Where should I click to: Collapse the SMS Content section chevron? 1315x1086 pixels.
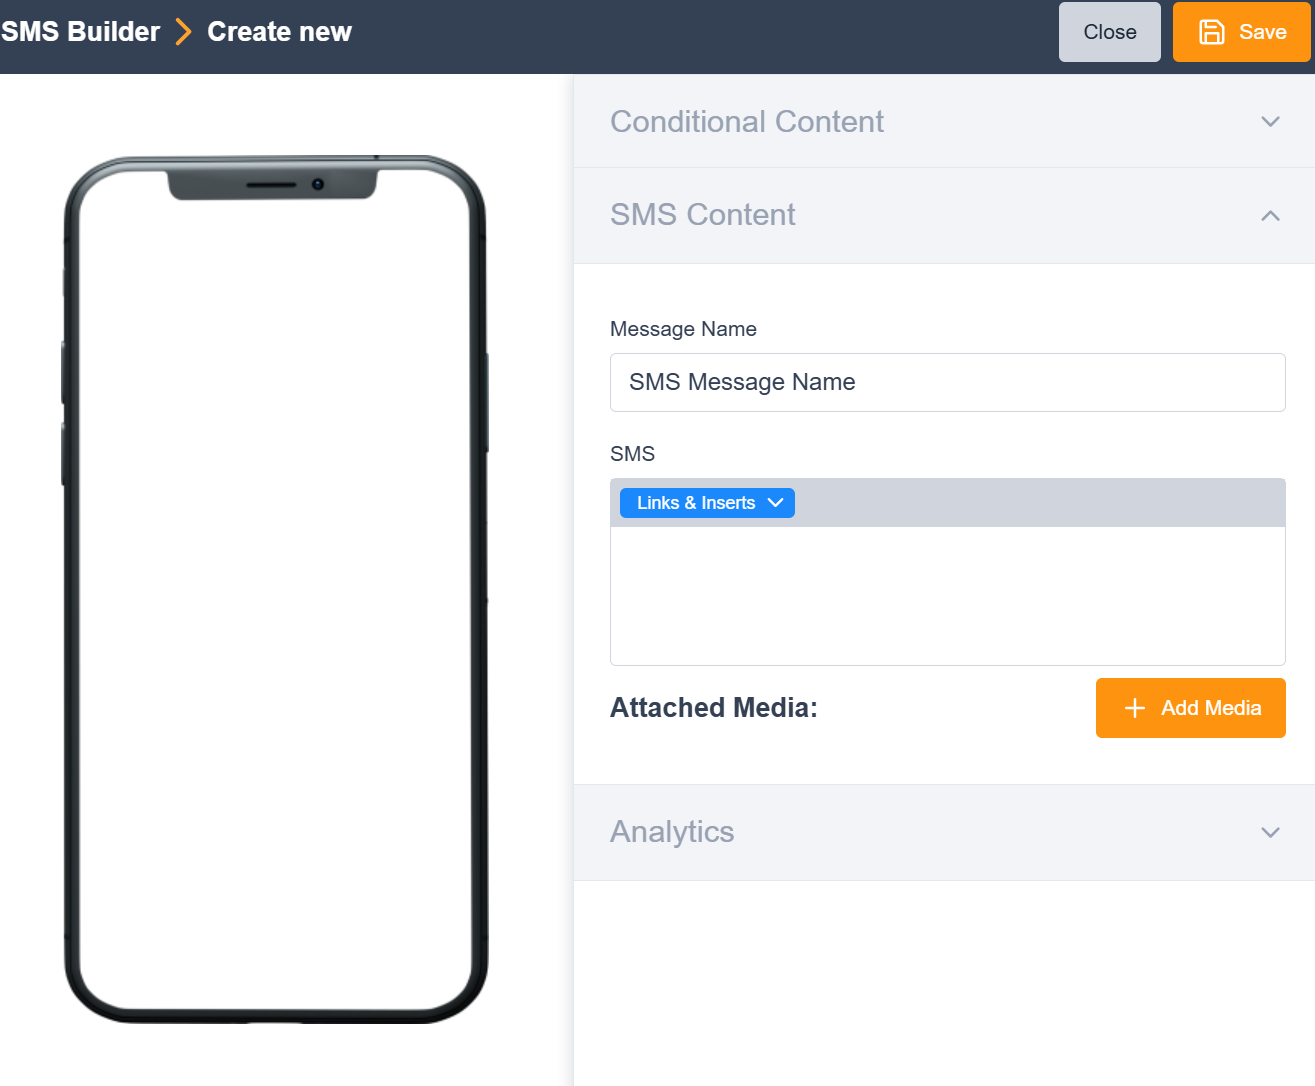[x=1270, y=216]
